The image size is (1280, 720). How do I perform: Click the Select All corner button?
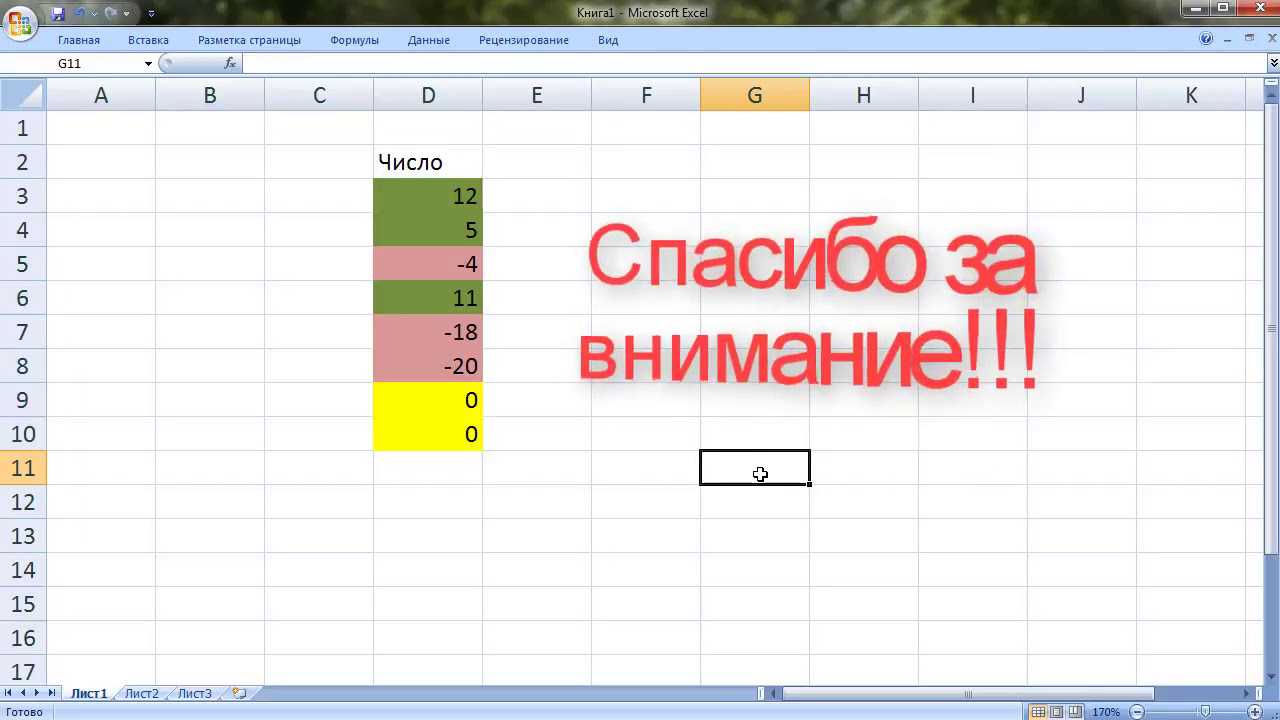pos(22,95)
